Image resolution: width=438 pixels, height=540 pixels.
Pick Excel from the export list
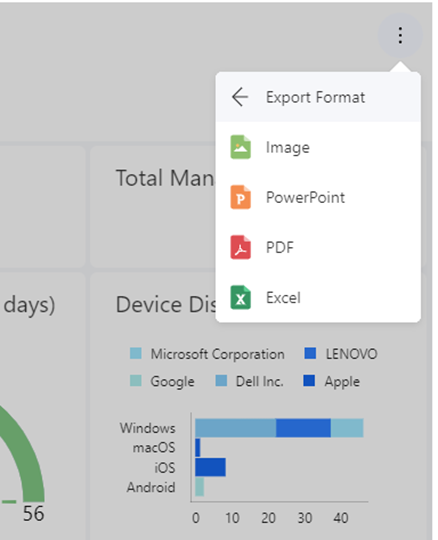[x=318, y=298]
